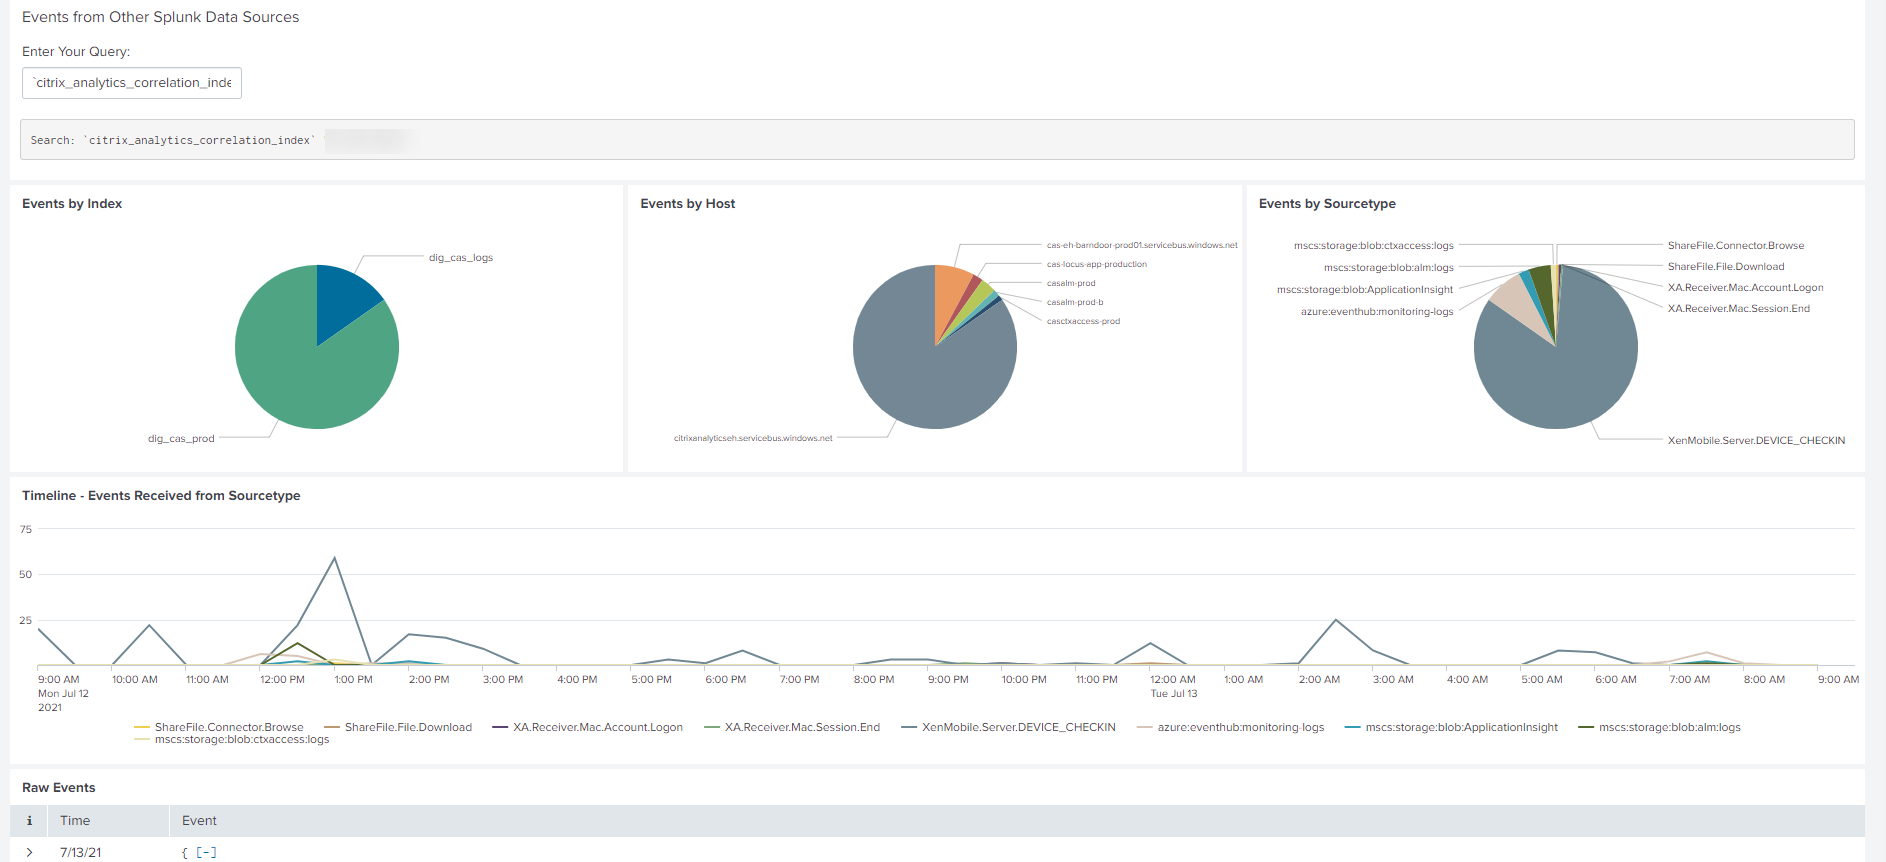
Task: Toggle ShareFile.File.Download legend entry
Action: point(407,727)
